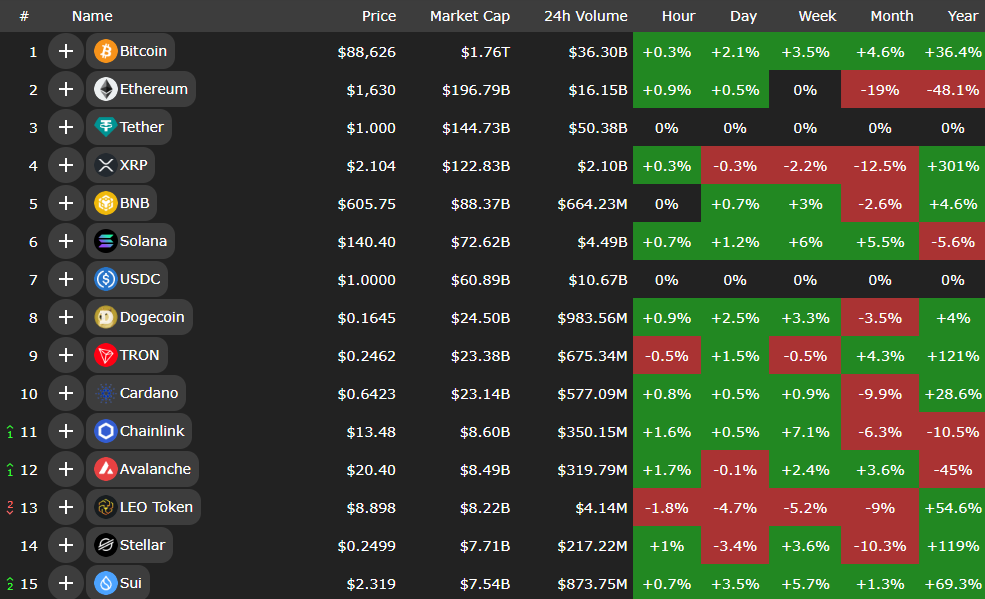
Task: Open the Stellar coin link
Action: point(144,545)
